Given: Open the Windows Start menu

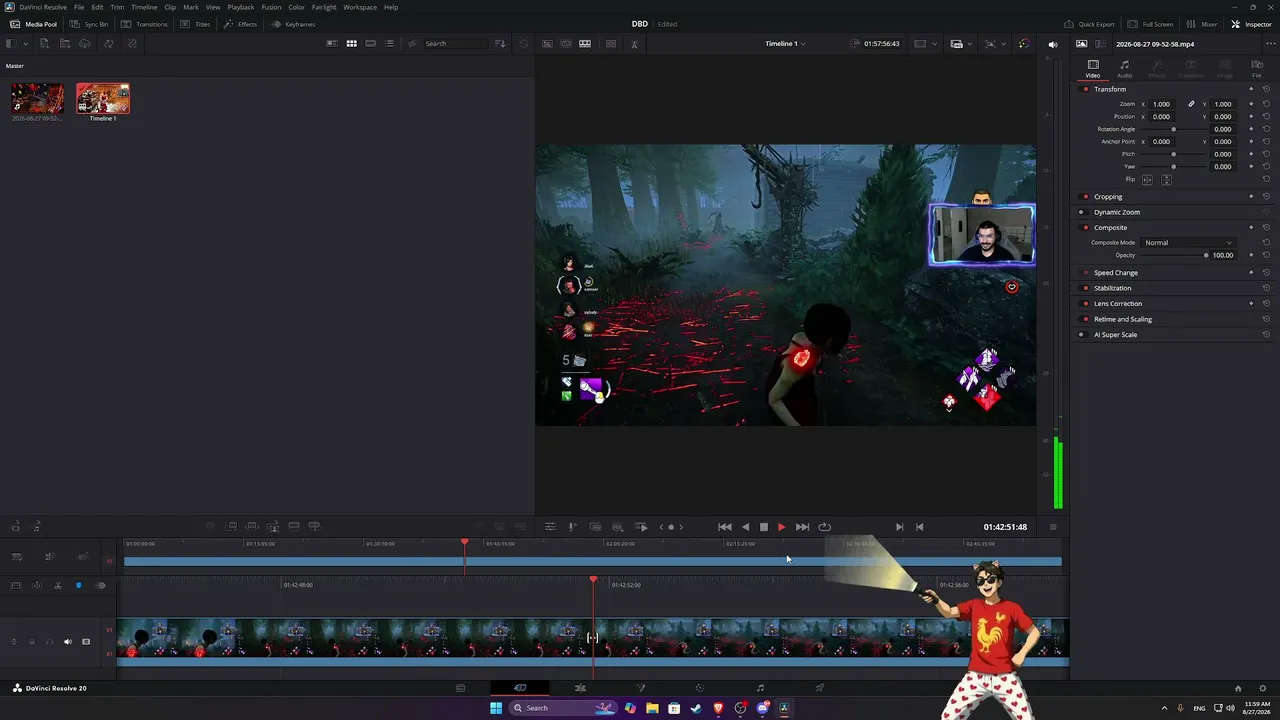Looking at the screenshot, I should click(x=495, y=708).
